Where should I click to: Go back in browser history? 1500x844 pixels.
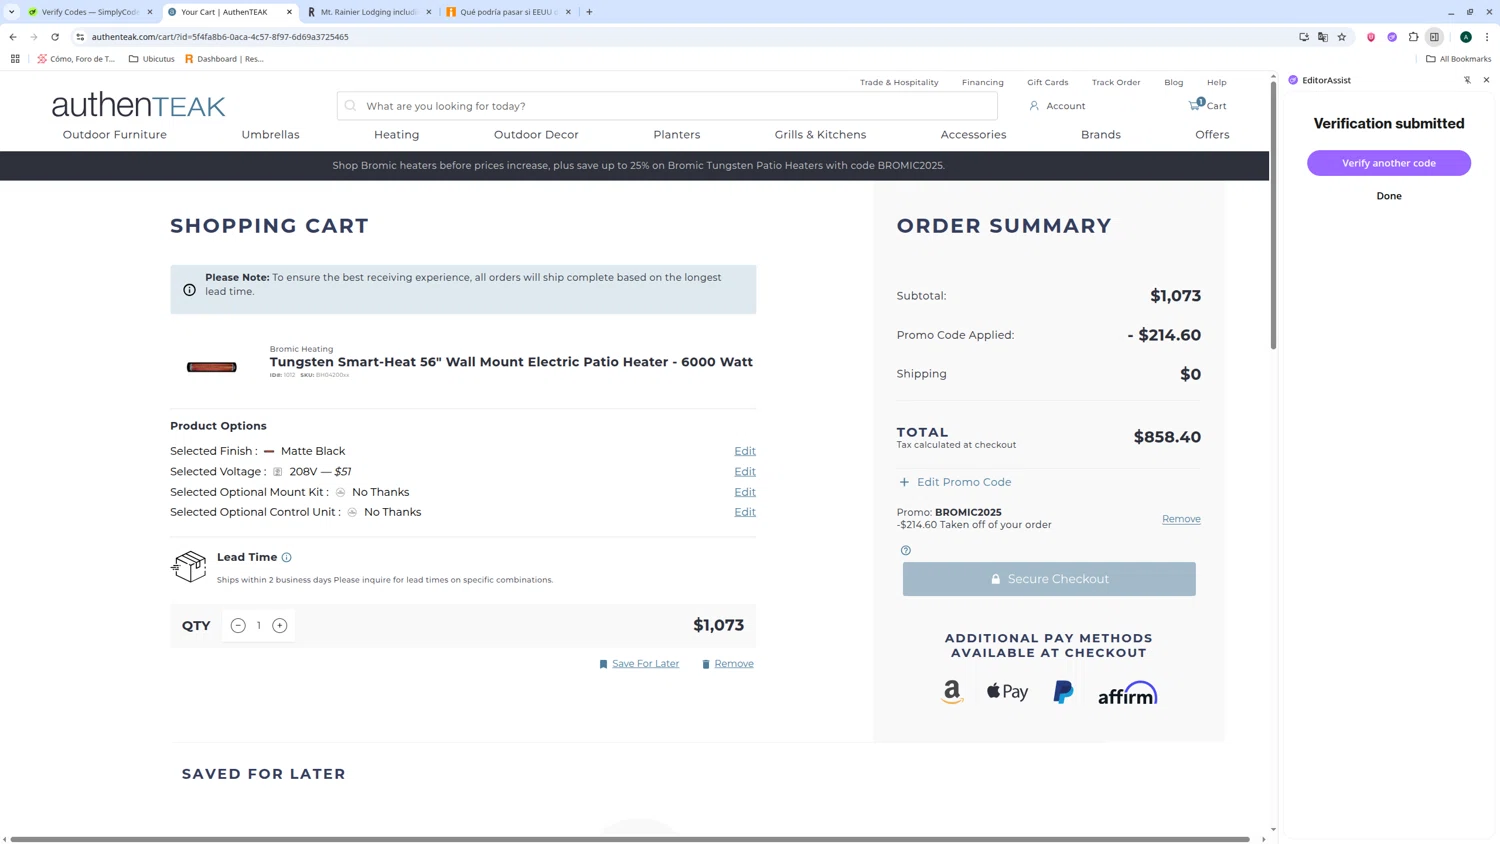click(x=13, y=37)
